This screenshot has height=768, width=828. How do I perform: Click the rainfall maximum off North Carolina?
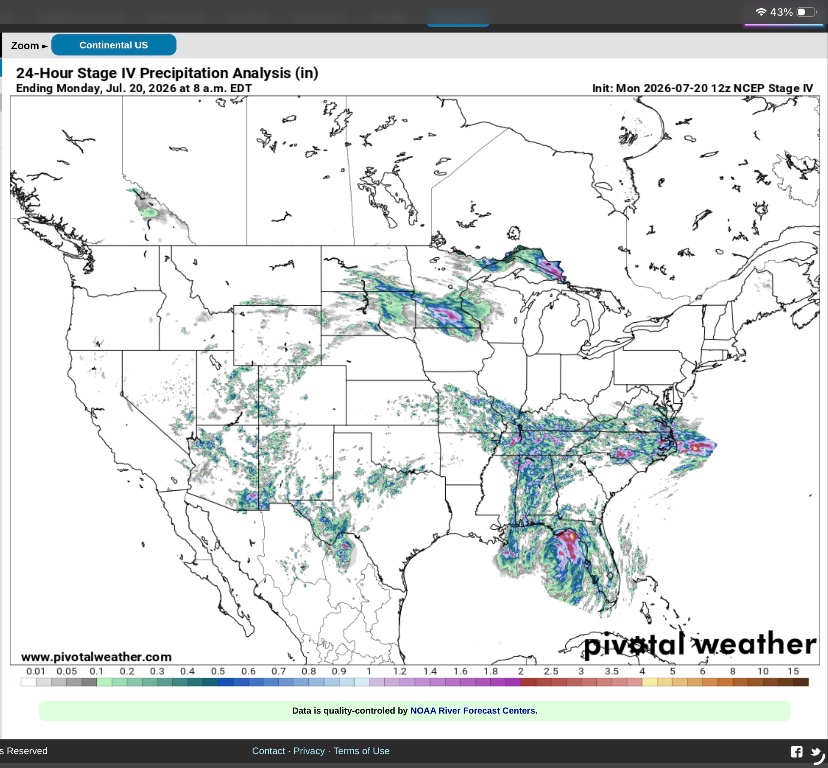(x=695, y=447)
